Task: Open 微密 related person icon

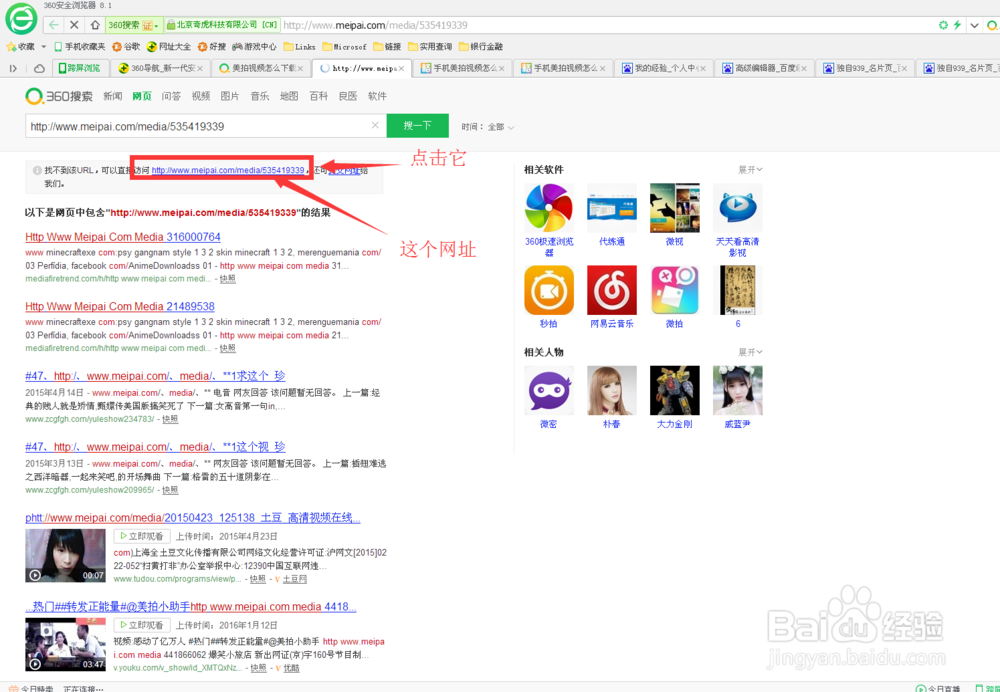Action: (x=548, y=390)
